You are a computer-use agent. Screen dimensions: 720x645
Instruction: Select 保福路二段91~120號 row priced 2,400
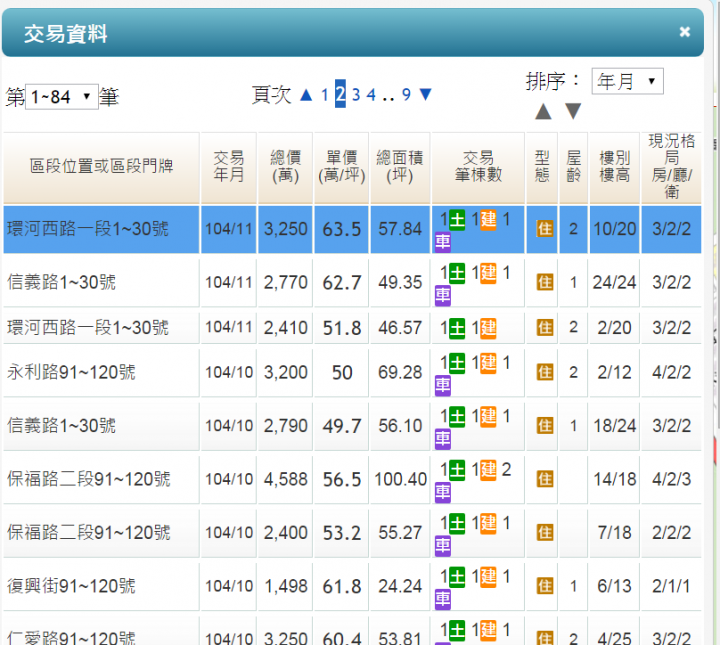[352, 533]
